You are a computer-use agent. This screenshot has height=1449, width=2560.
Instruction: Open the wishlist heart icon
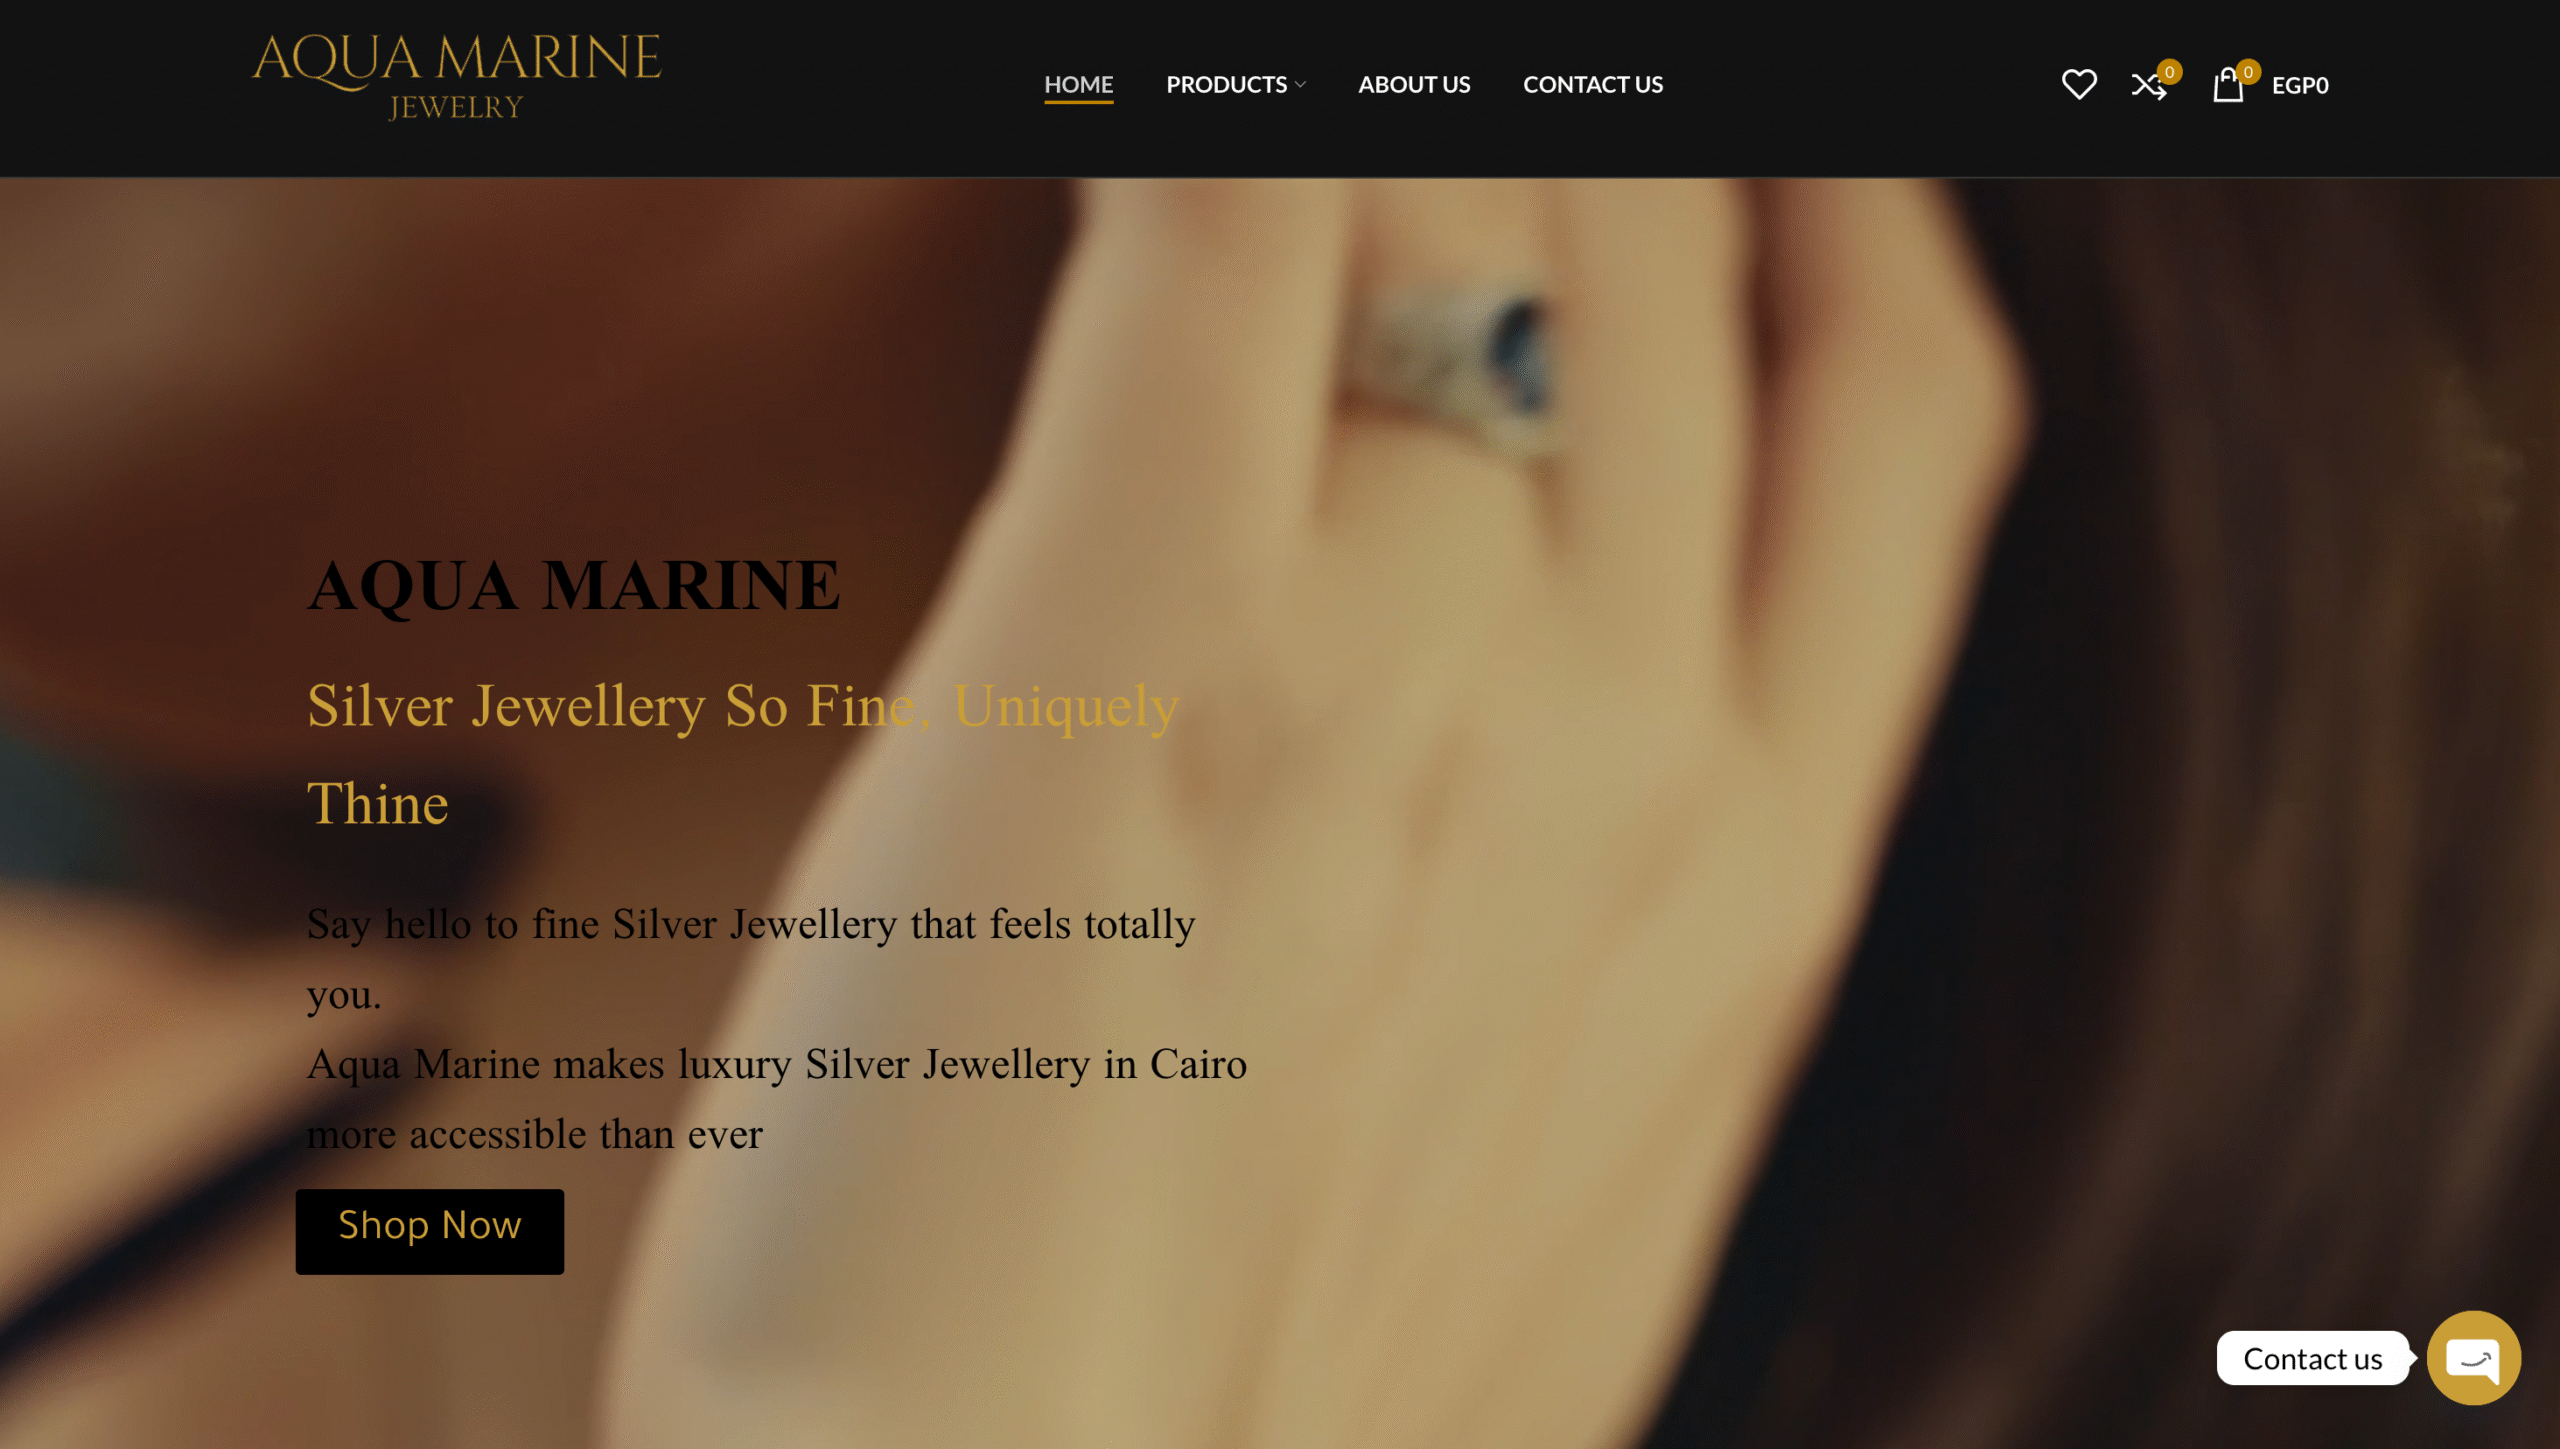(2079, 84)
